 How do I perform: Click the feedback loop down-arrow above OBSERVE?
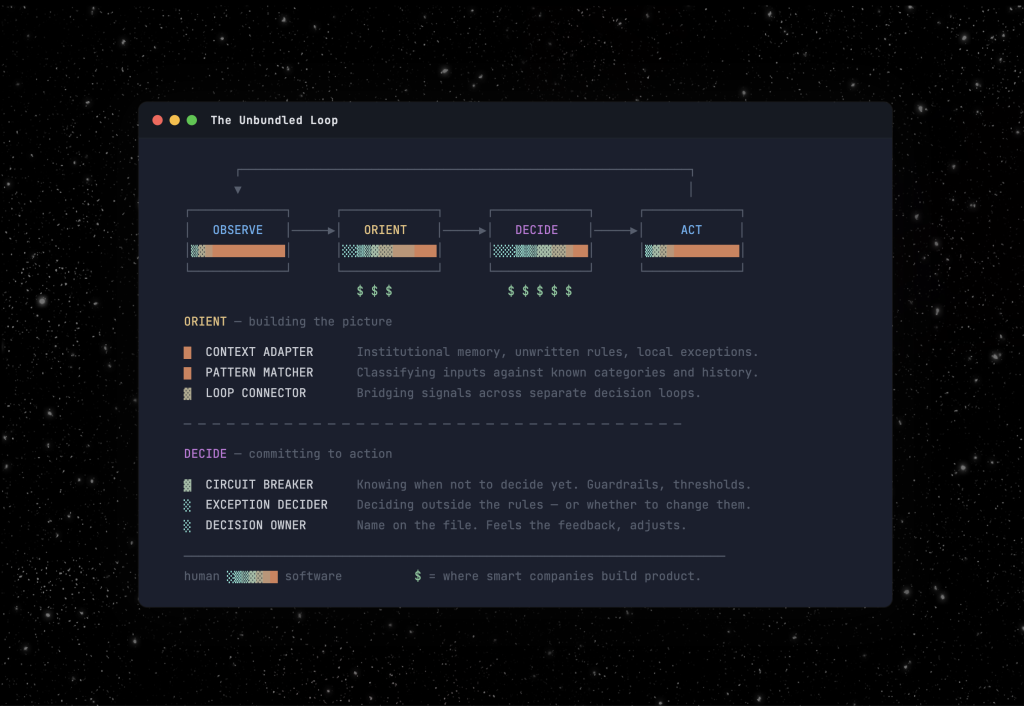click(238, 189)
